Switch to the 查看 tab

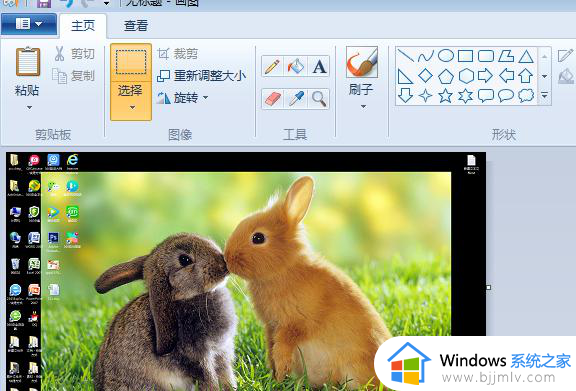(136, 26)
